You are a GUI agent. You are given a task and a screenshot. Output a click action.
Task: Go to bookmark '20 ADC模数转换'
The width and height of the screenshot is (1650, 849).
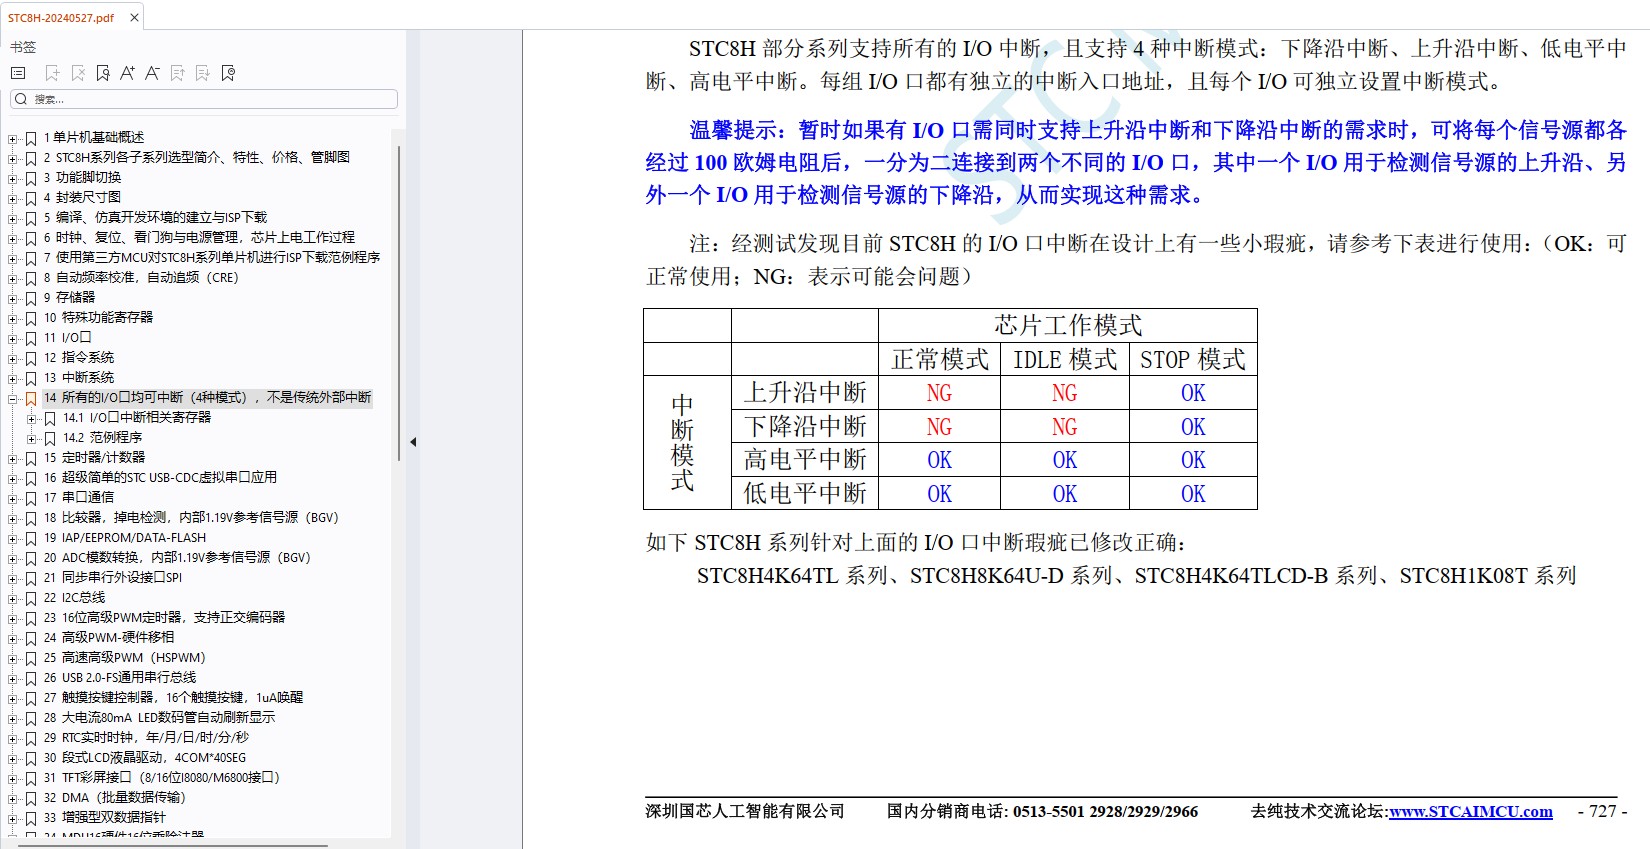tap(177, 557)
